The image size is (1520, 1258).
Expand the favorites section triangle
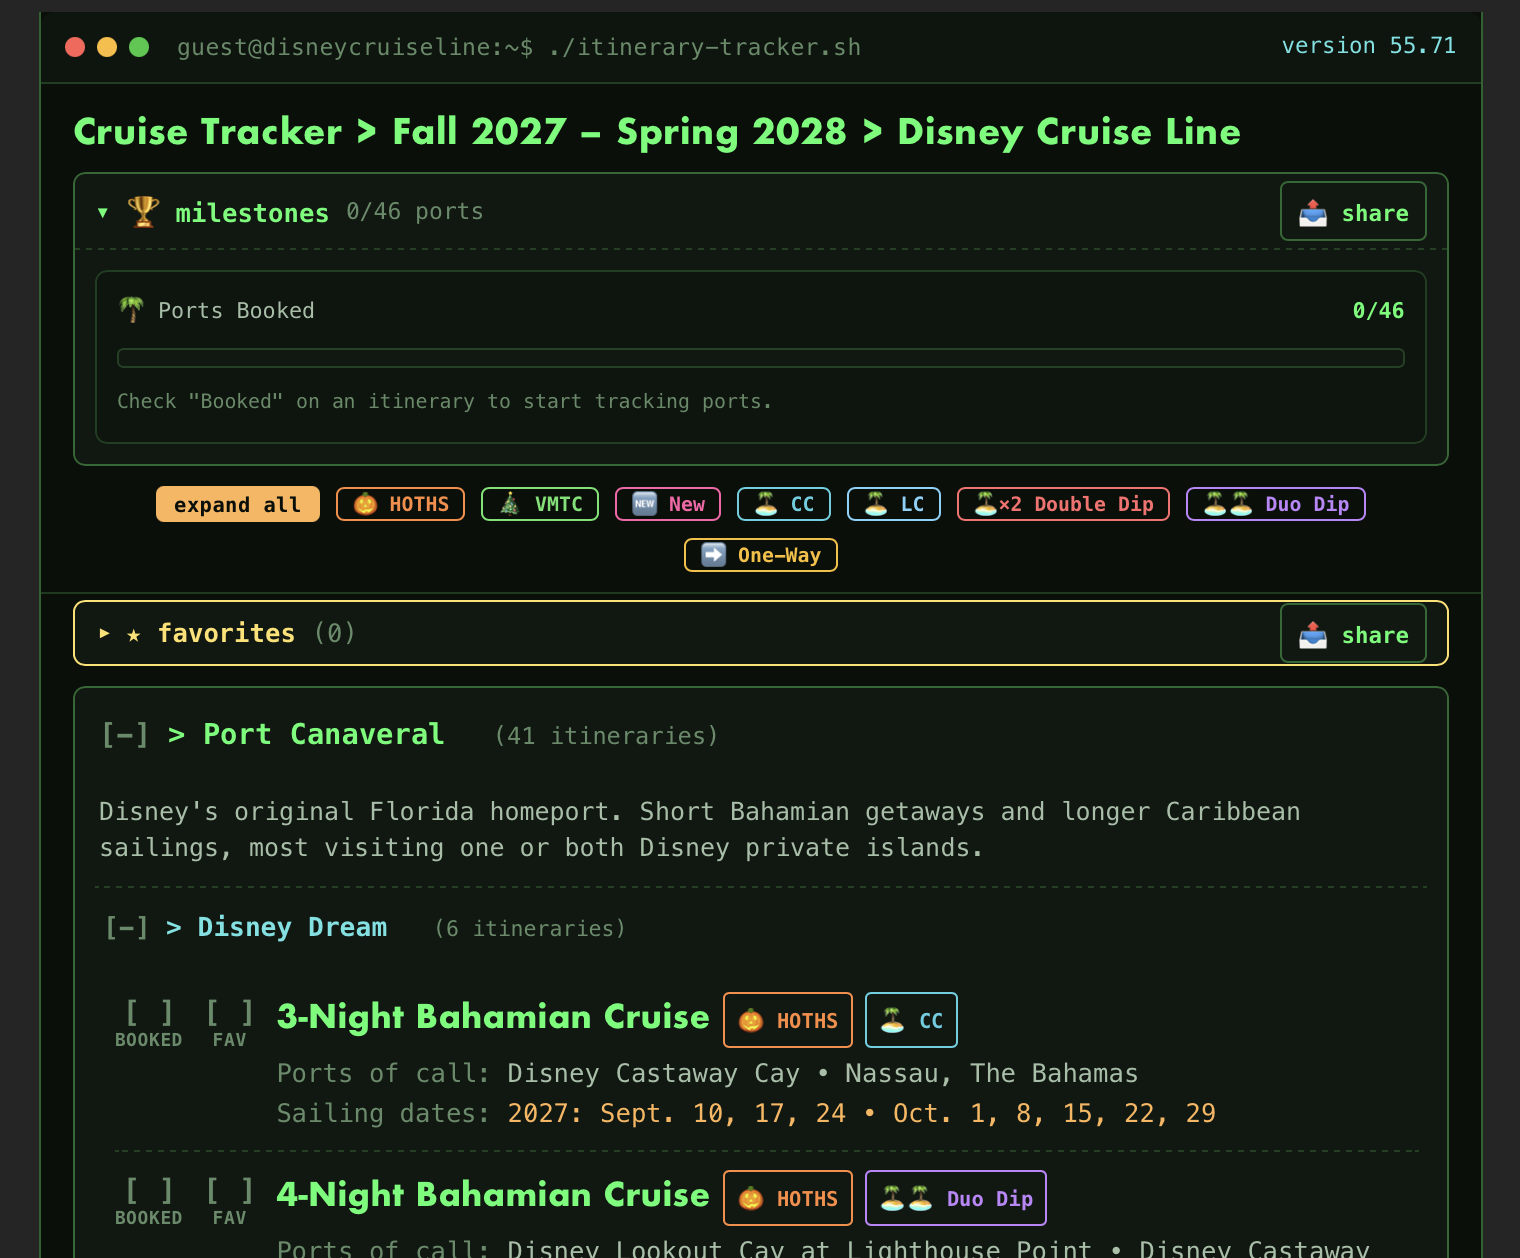pos(104,633)
